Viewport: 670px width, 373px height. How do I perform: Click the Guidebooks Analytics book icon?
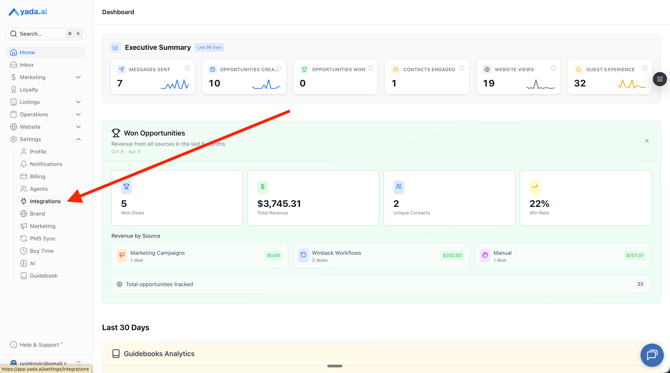(x=116, y=354)
